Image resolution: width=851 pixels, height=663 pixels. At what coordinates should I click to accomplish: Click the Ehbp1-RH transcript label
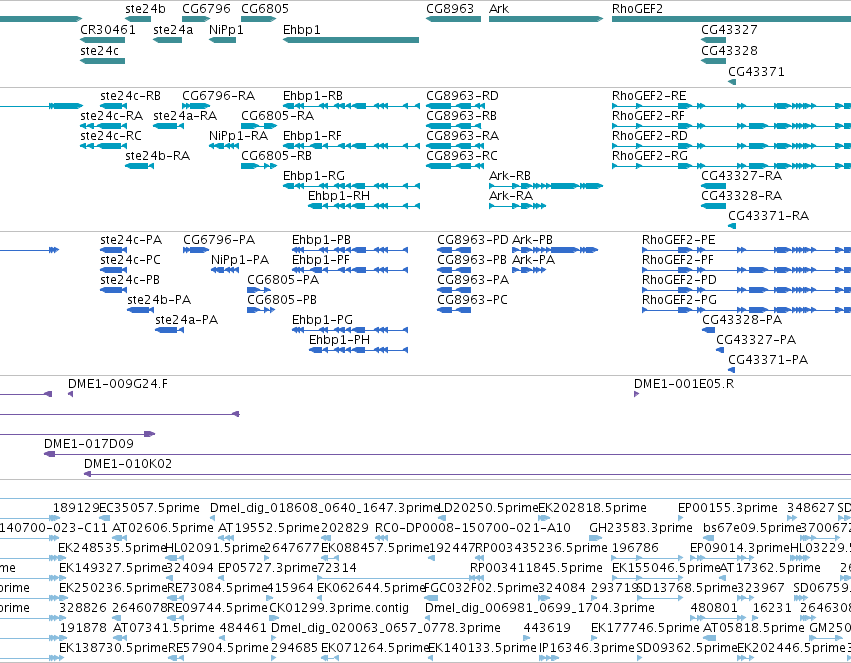pos(339,195)
